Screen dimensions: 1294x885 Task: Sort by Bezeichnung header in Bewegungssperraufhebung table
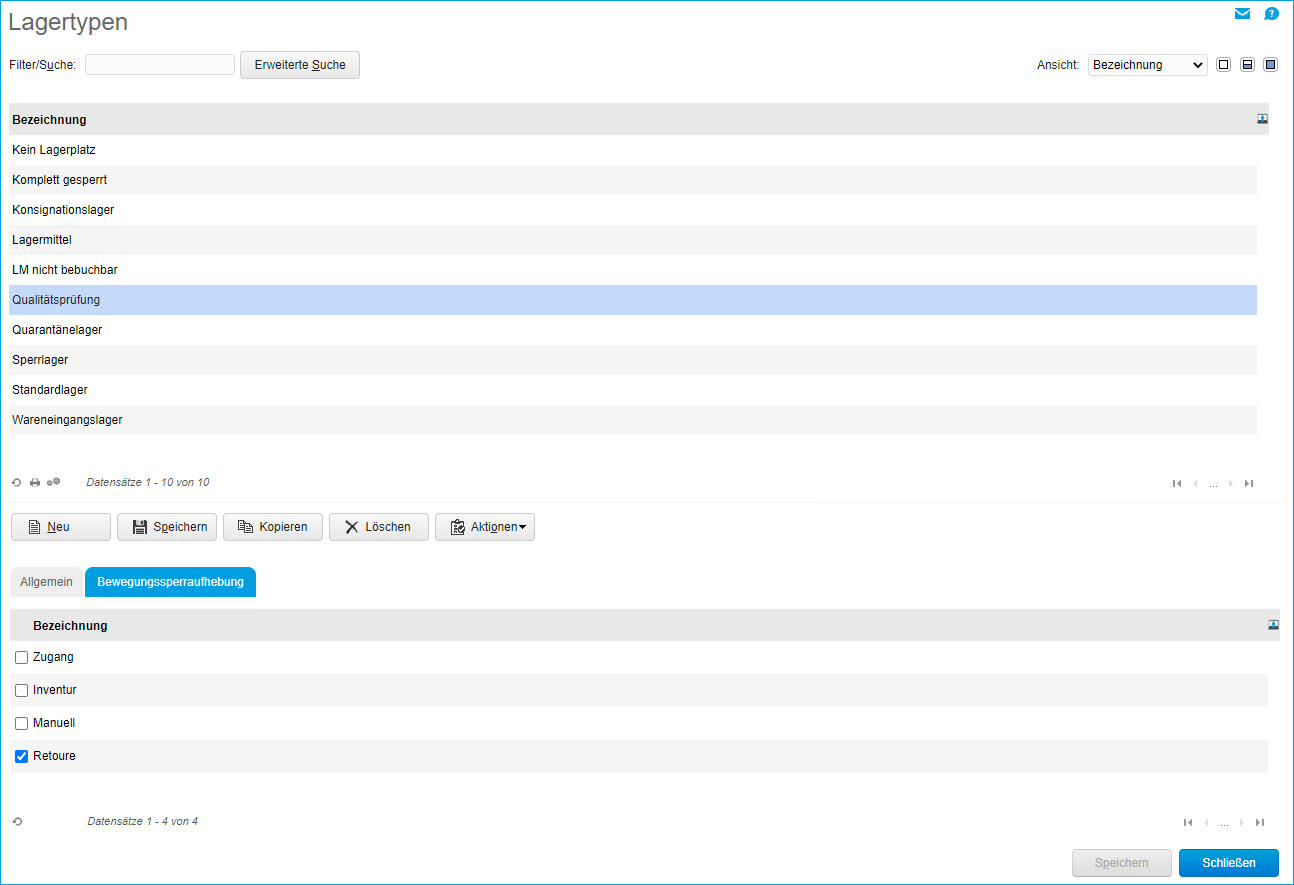tap(70, 626)
